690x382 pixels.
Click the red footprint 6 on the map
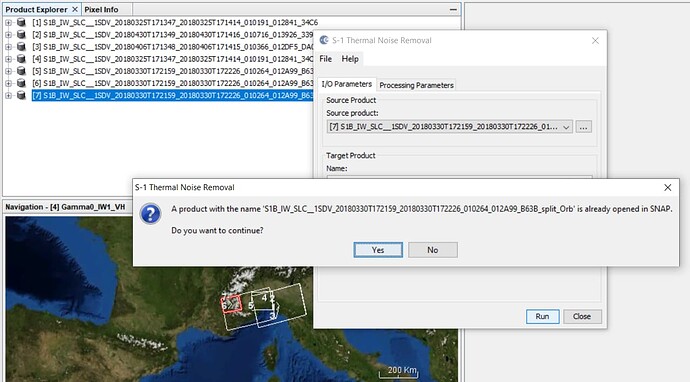click(x=231, y=304)
